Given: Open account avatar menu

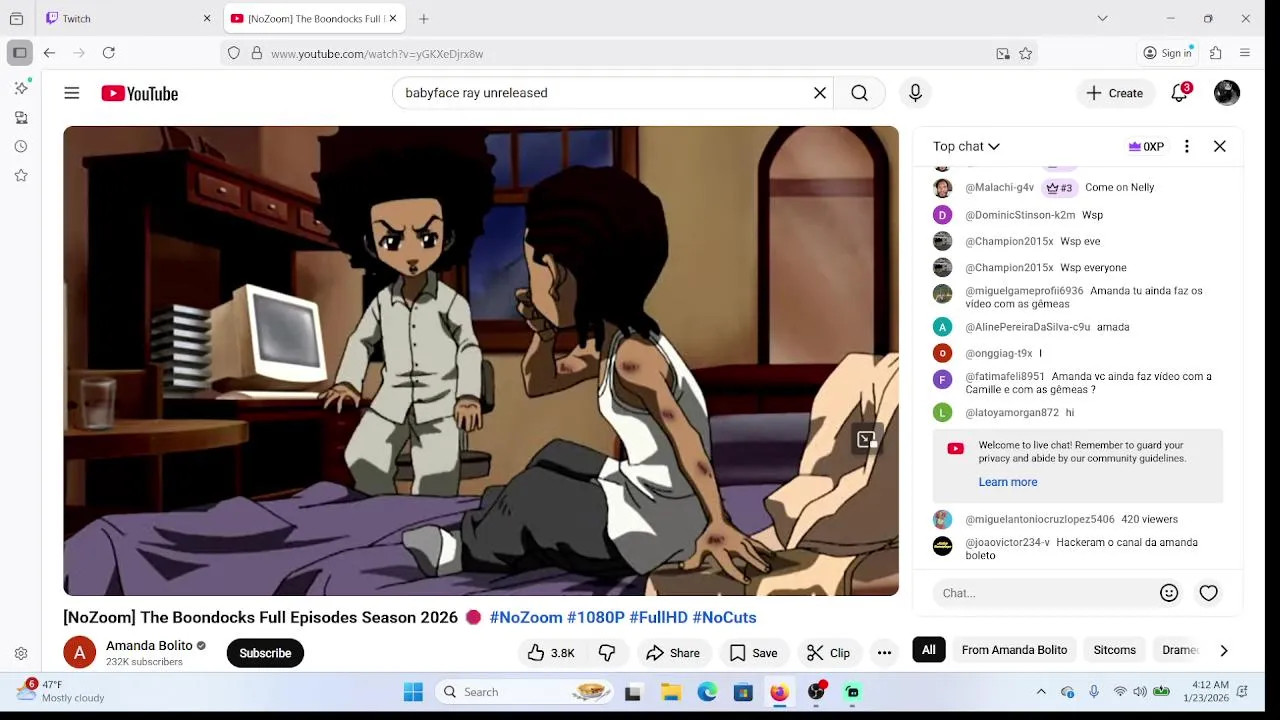Looking at the screenshot, I should 1227,93.
